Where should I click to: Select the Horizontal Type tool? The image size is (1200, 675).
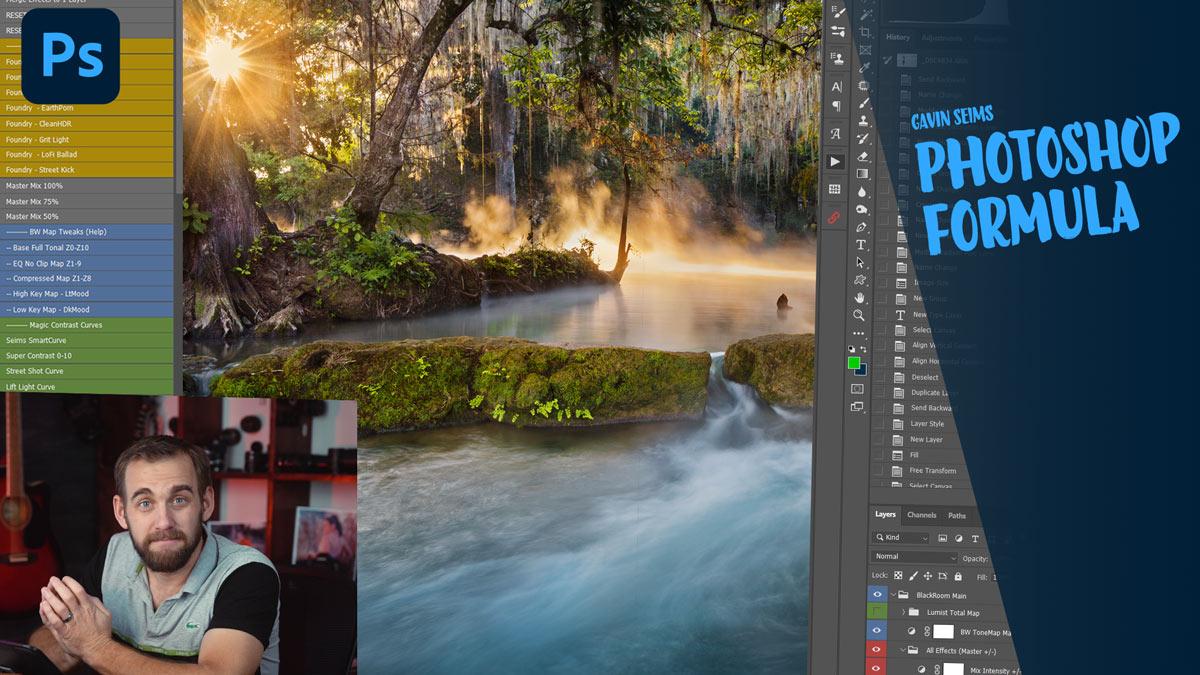click(860, 244)
